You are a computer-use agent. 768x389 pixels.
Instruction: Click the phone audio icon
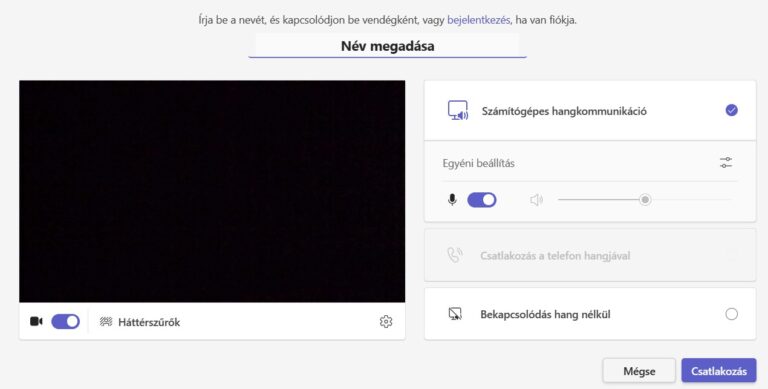[455, 255]
